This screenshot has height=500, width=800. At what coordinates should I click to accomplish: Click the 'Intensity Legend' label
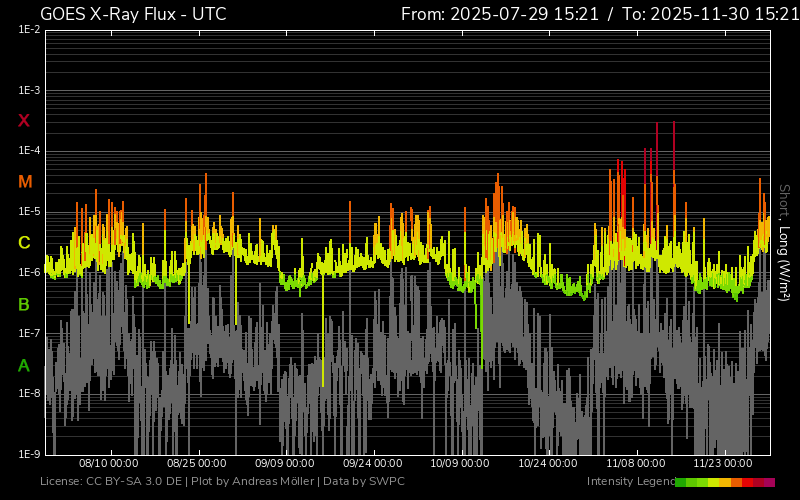point(631,481)
